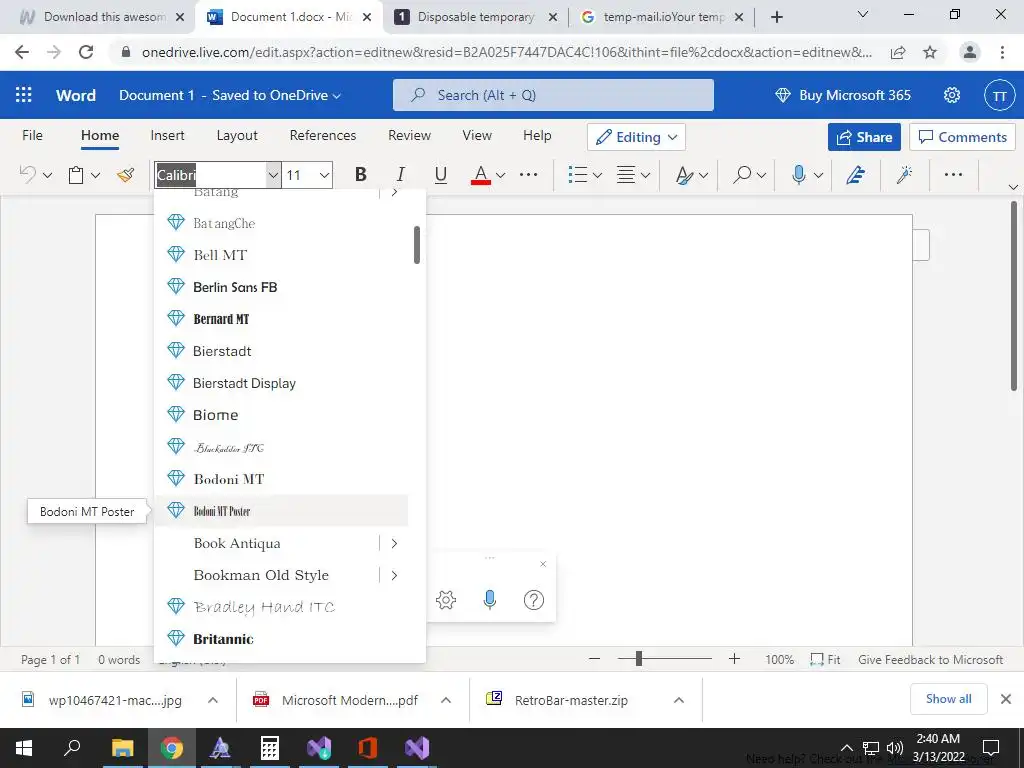Open the Styles icon
Image resolution: width=1024 pixels, height=768 pixels.
(684, 175)
